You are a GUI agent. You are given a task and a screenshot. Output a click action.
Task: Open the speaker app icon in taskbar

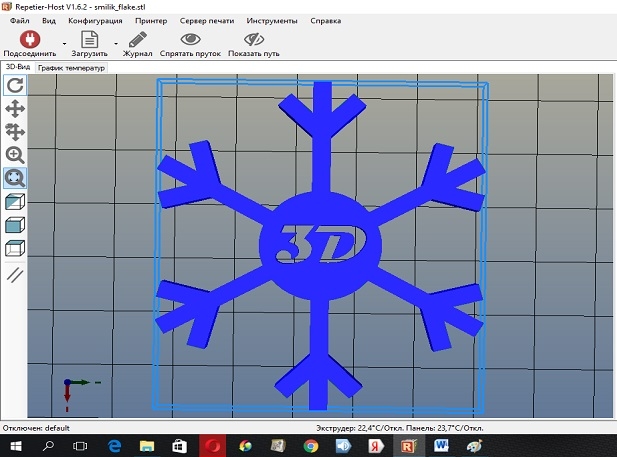[343, 446]
